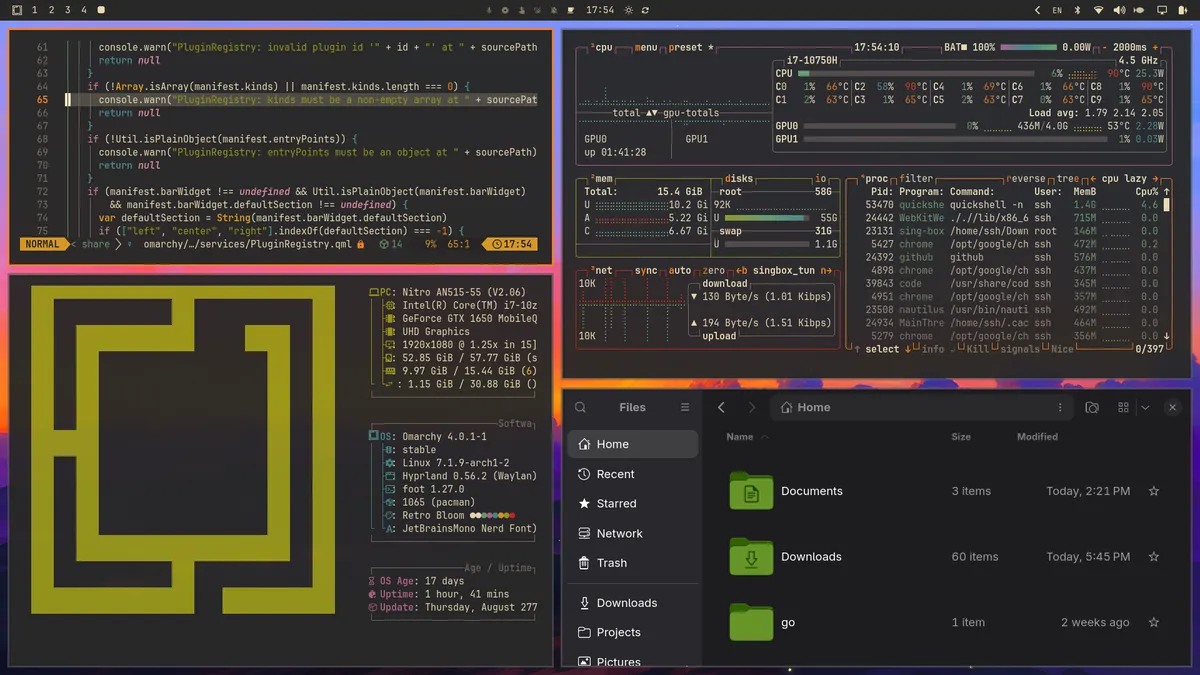Open Pictures bookmark in Files sidebar
This screenshot has height=675, width=1200.
(632, 661)
